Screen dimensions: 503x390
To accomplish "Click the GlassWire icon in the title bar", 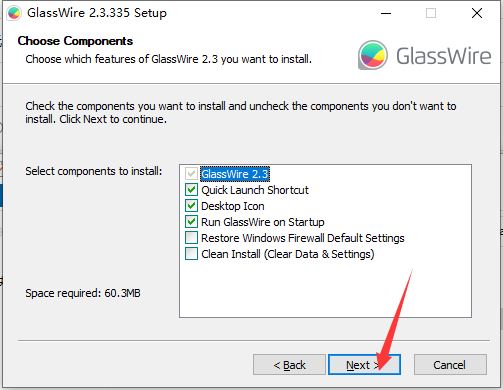I will click(14, 13).
